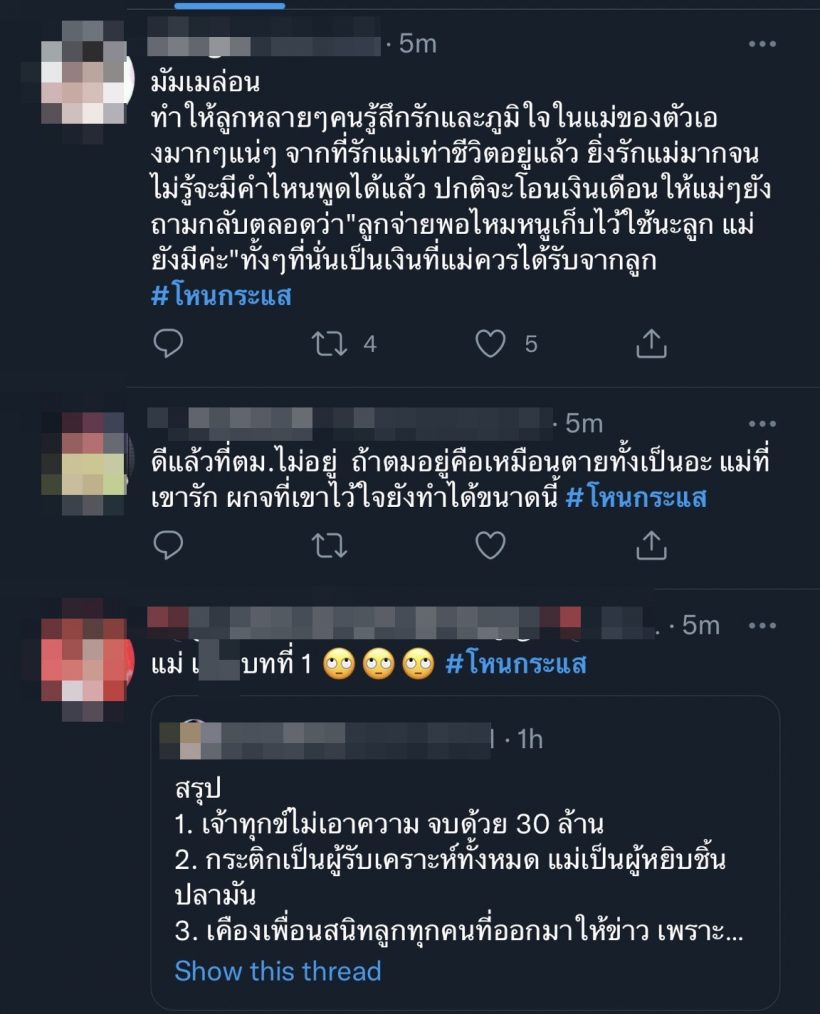Open the third tweet author's red avatar

tap(84, 660)
